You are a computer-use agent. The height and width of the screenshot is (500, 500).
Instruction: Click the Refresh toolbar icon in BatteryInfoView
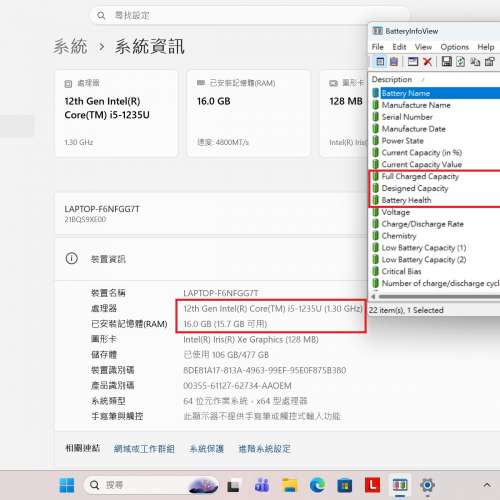[x=461, y=62]
